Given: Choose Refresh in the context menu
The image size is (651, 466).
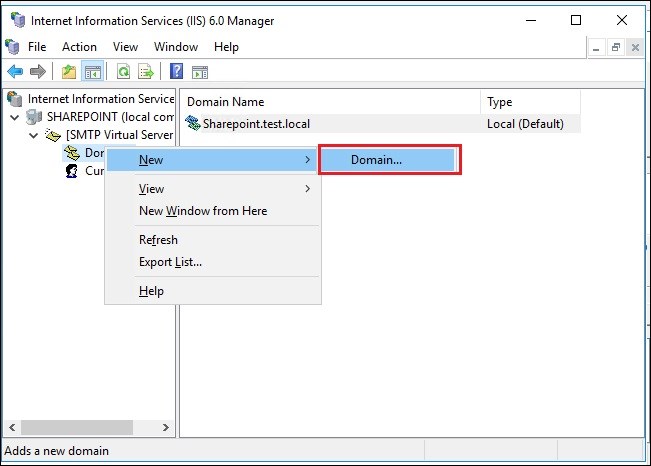Looking at the screenshot, I should (x=213, y=240).
